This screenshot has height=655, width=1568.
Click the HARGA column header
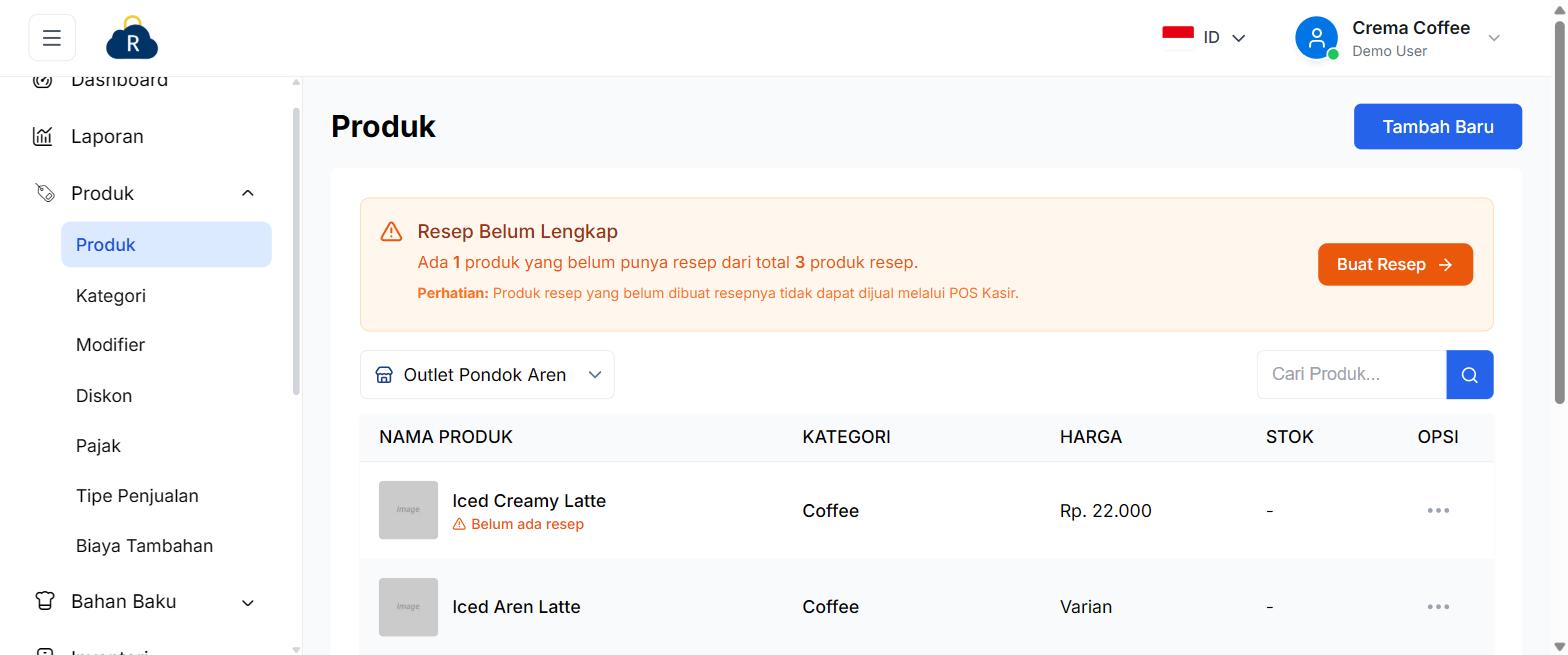(1091, 437)
